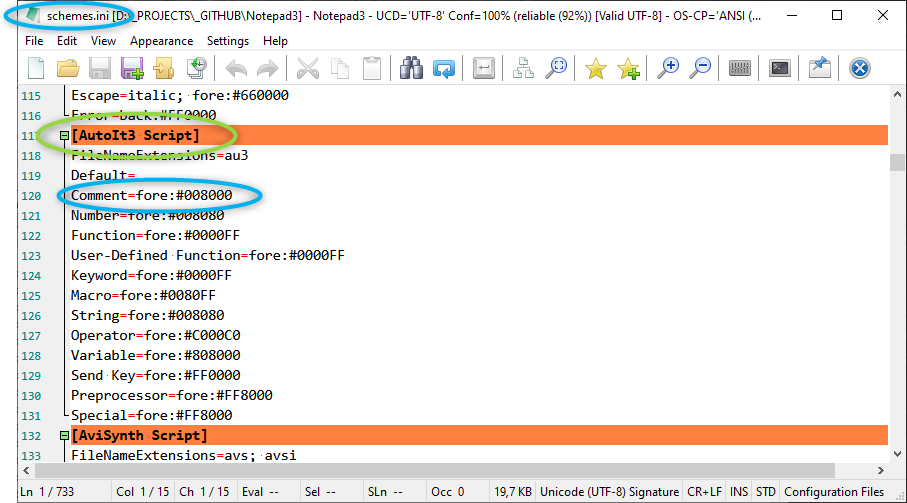Click the scheme hierarchy tree icon

[523, 68]
